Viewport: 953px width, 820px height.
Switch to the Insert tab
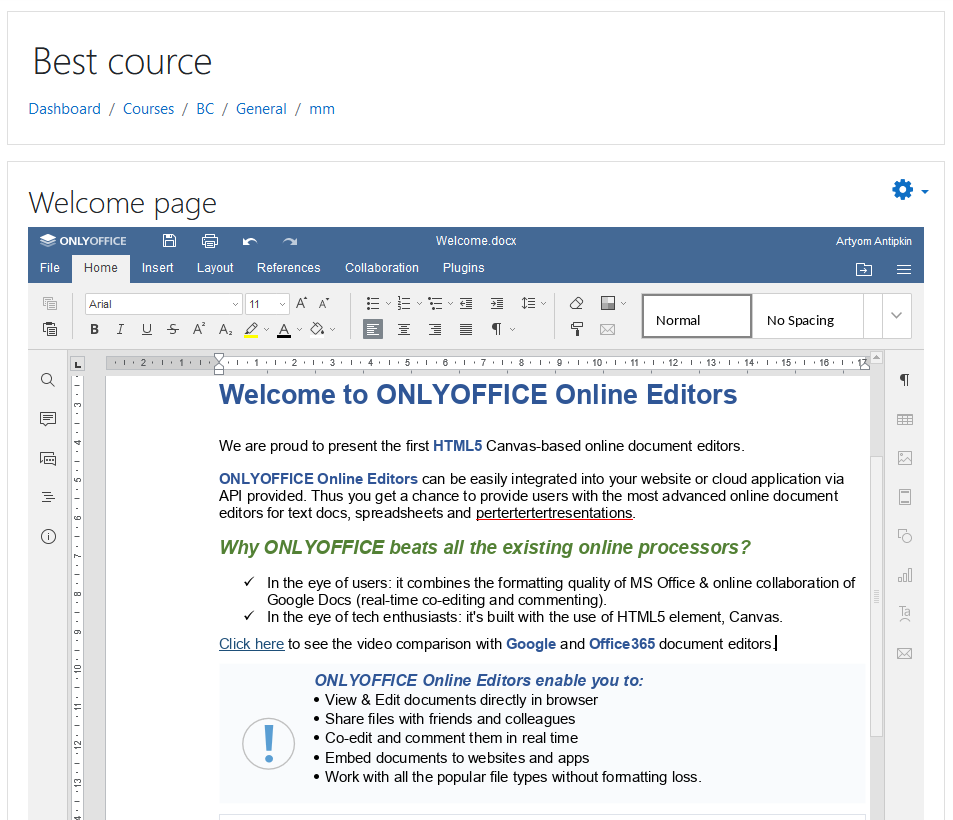157,268
